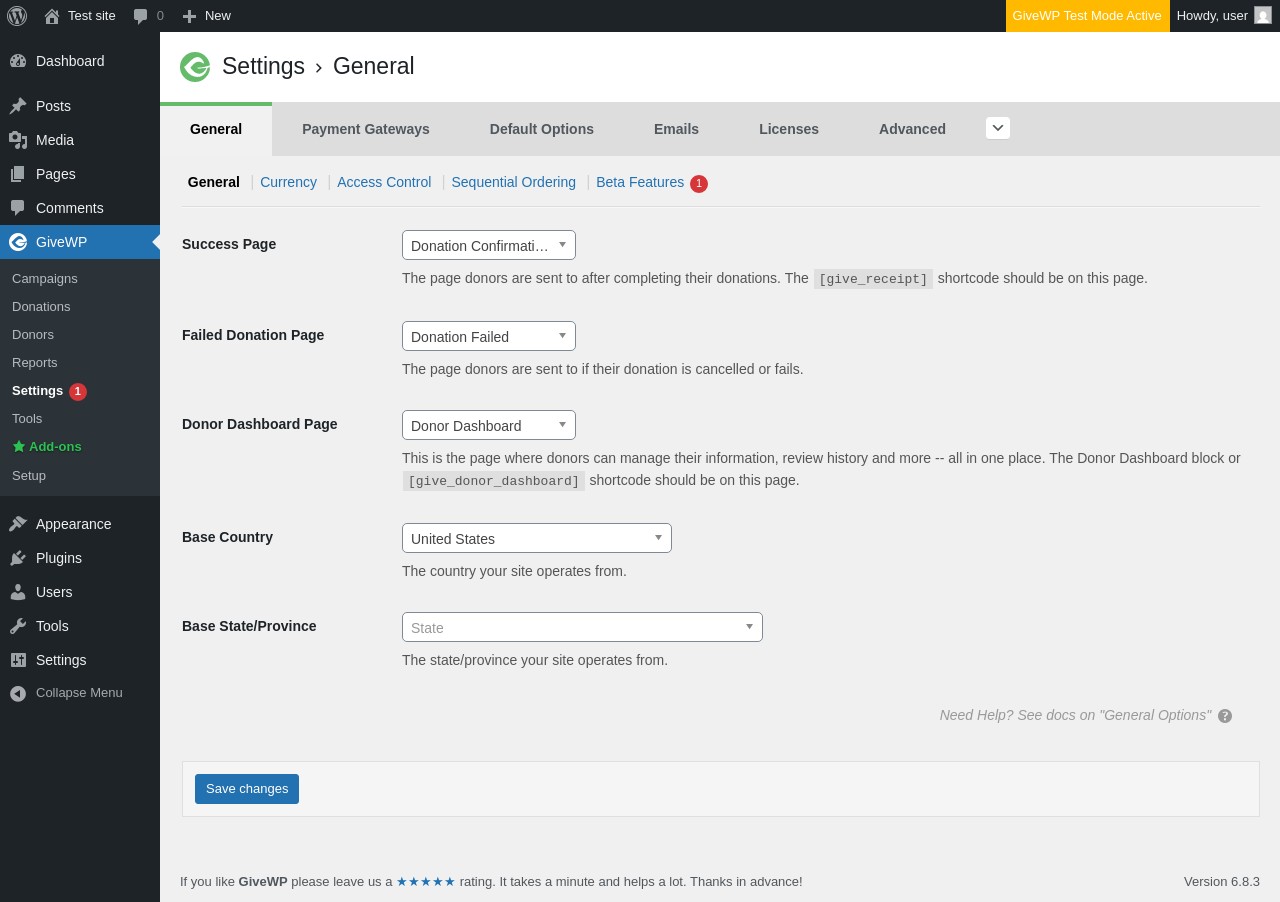The image size is (1280, 902).
Task: Open the Beta Features section link
Action: pos(640,182)
